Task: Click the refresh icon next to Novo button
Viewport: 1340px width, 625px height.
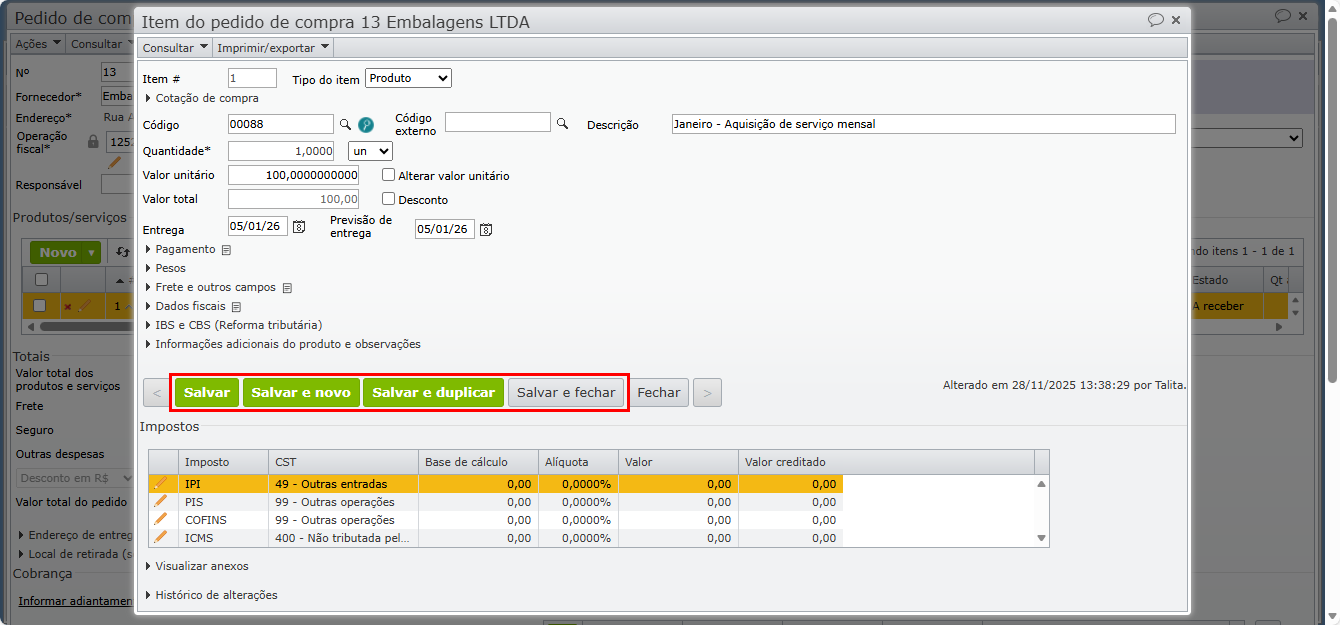Action: coord(122,252)
